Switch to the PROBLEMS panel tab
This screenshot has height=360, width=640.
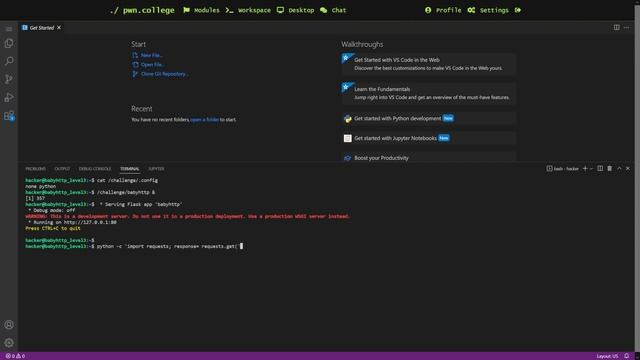[36, 169]
